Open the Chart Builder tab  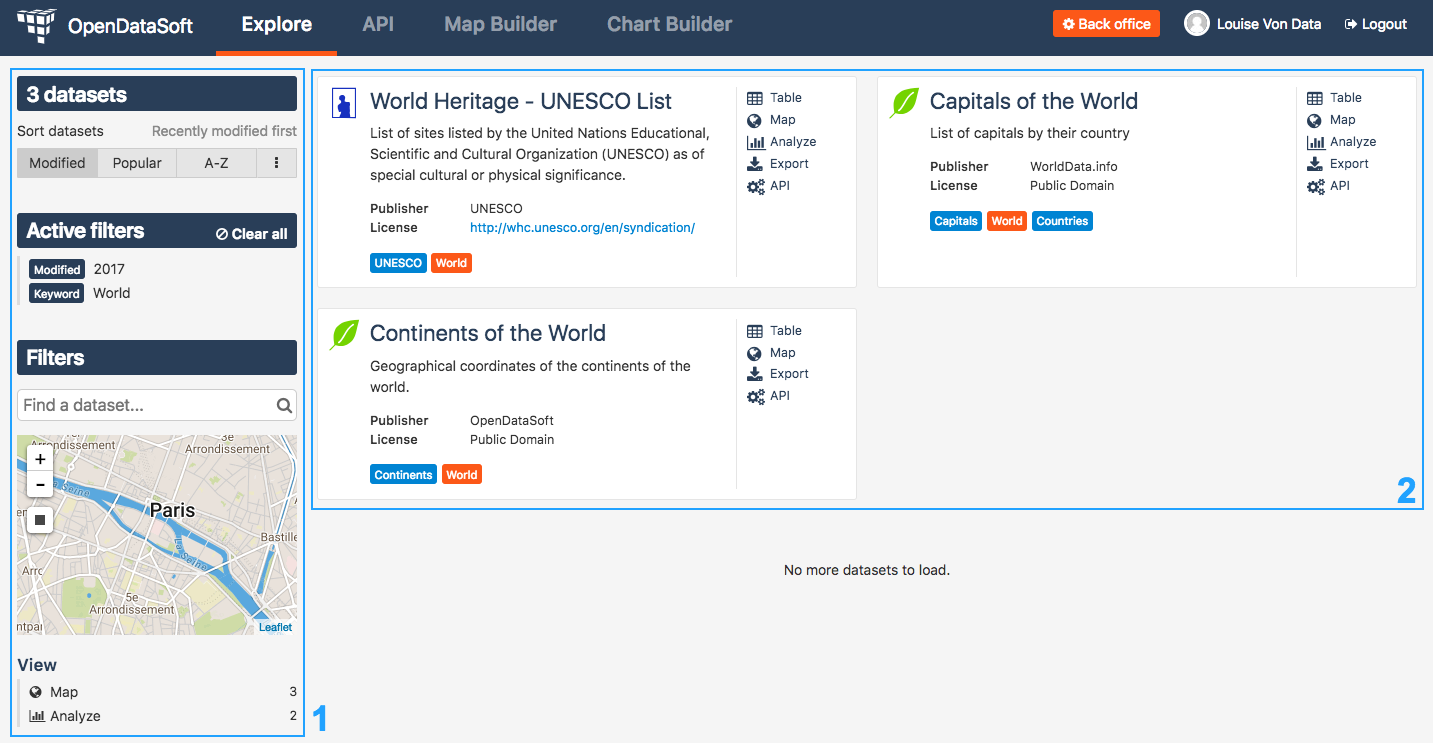(x=669, y=25)
